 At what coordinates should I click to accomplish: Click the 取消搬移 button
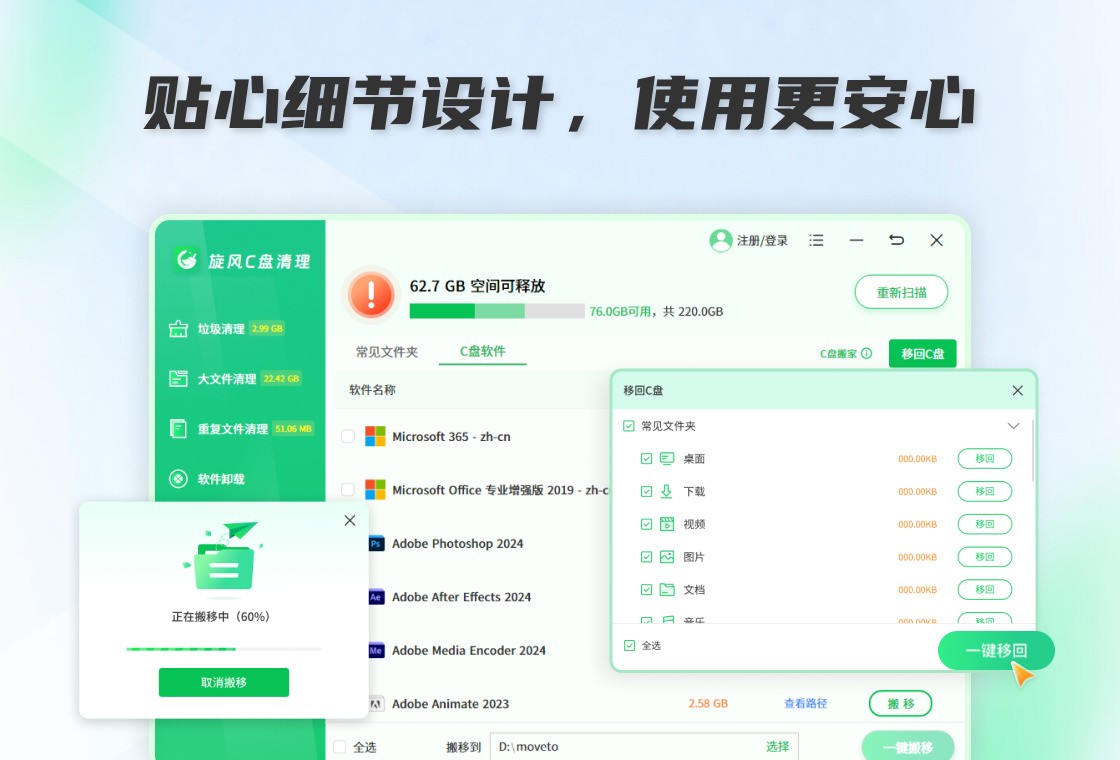[224, 683]
